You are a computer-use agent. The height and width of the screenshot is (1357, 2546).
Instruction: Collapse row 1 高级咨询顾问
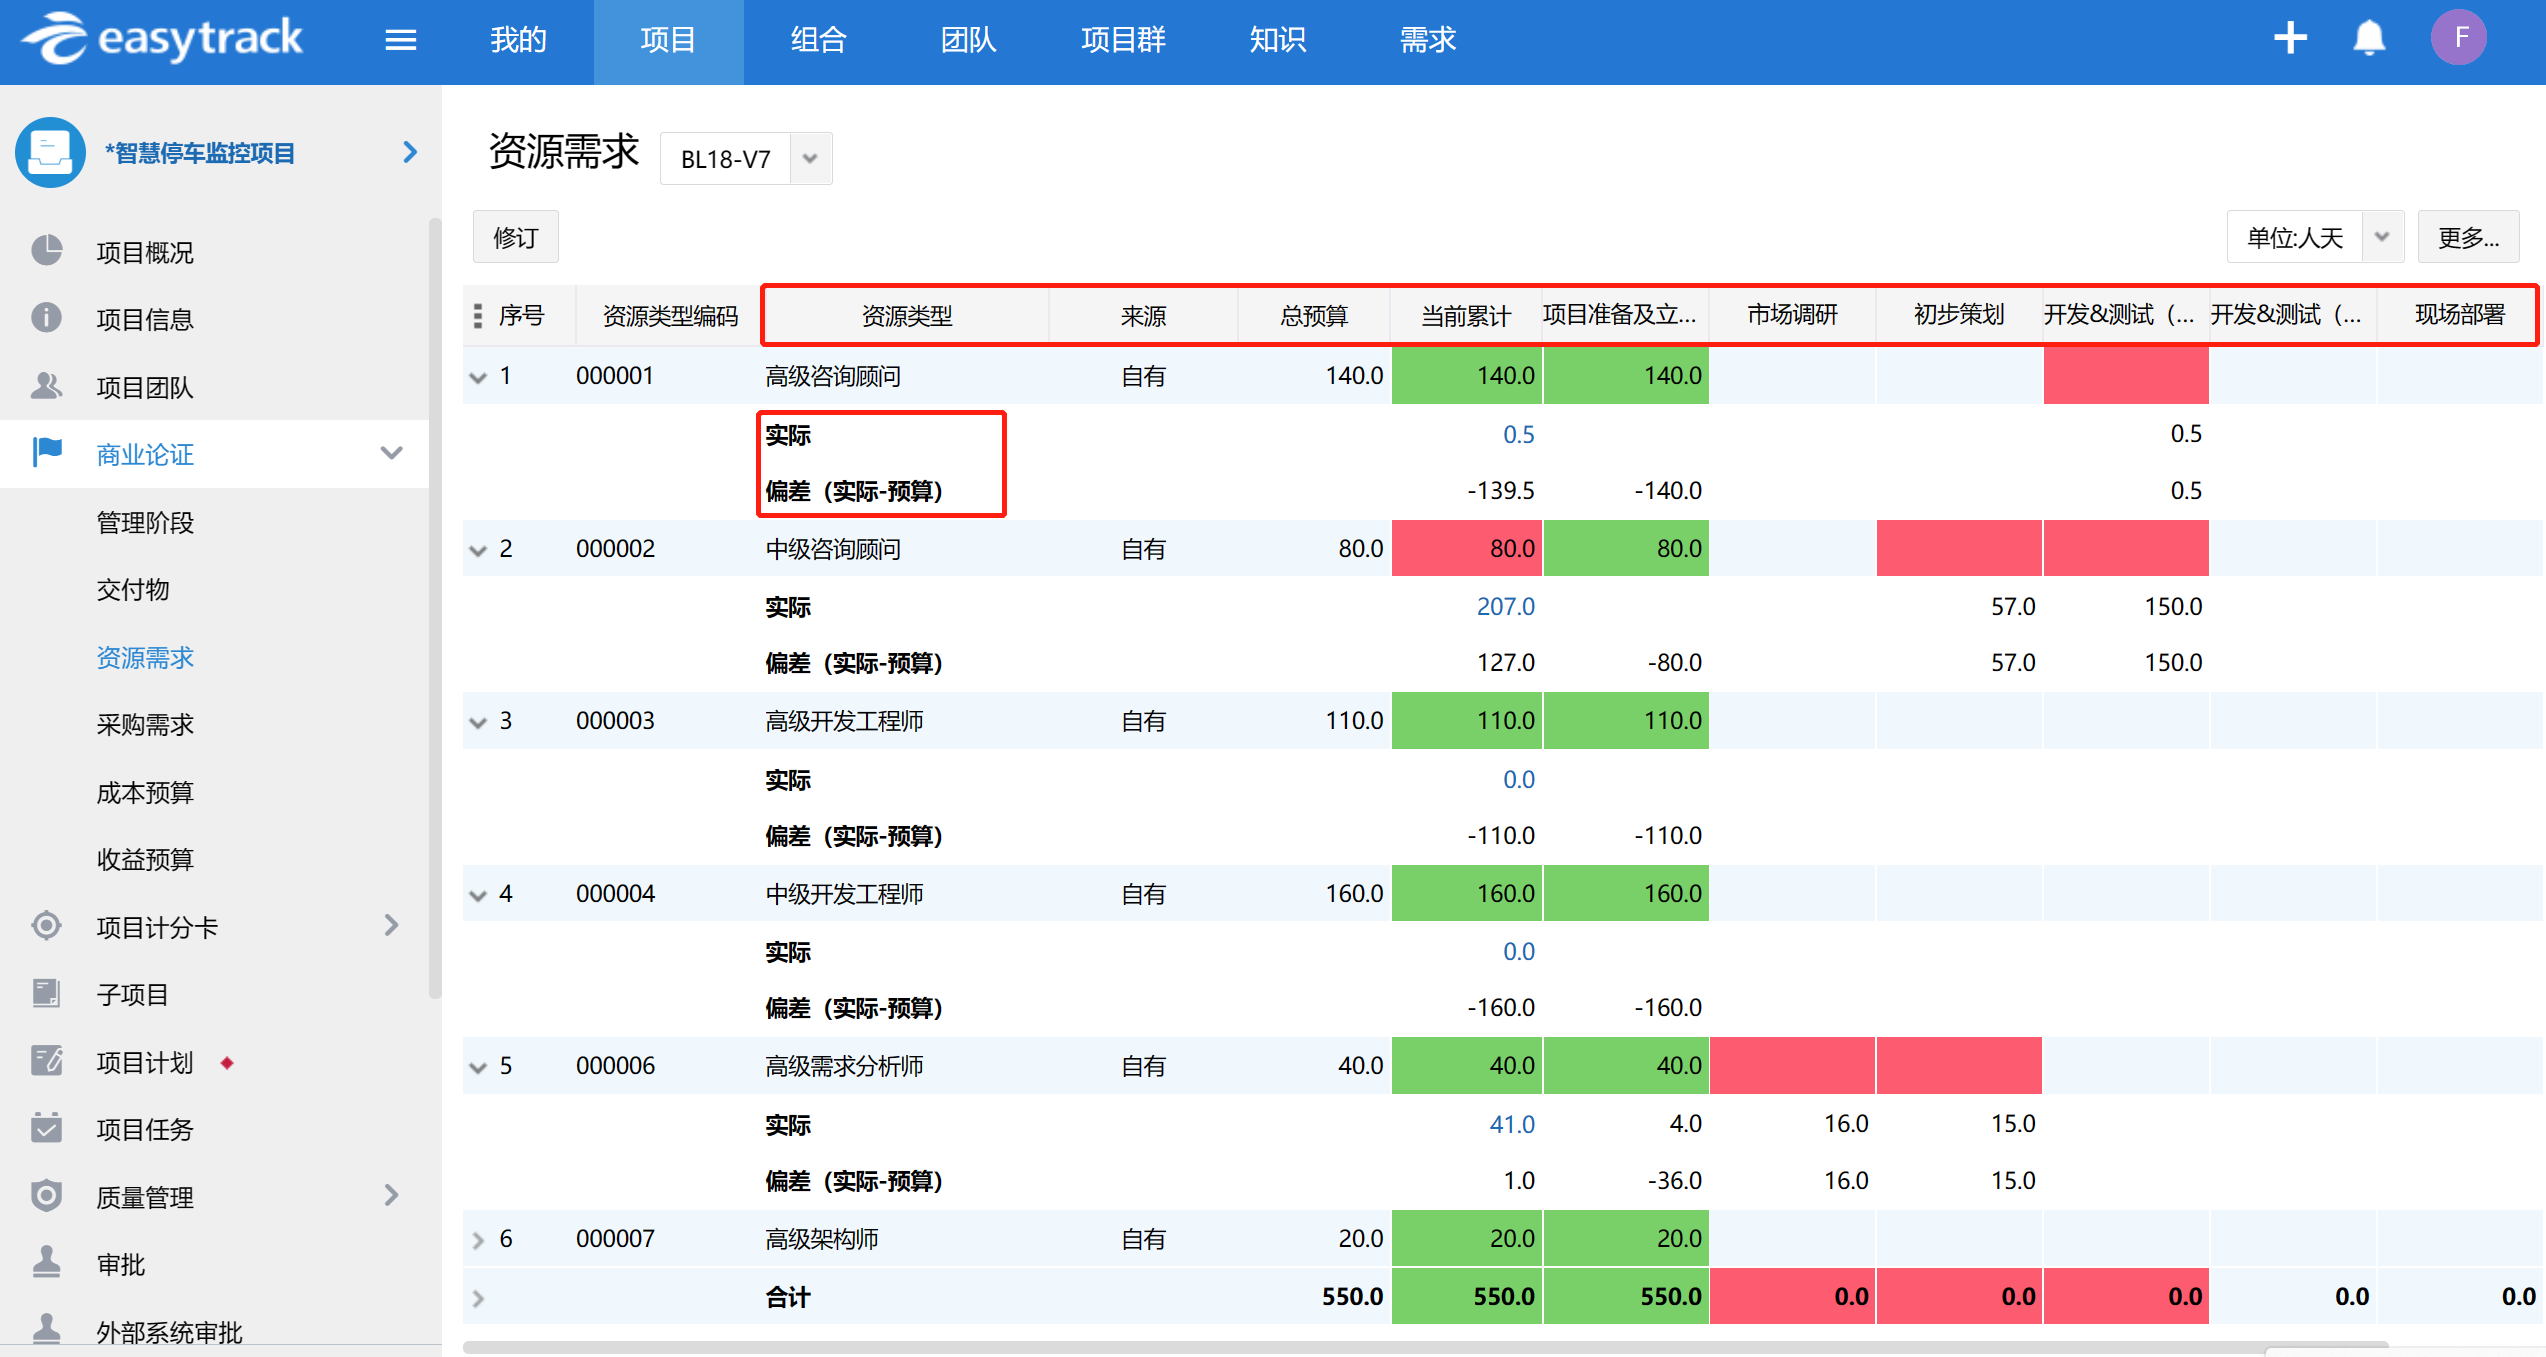(478, 377)
